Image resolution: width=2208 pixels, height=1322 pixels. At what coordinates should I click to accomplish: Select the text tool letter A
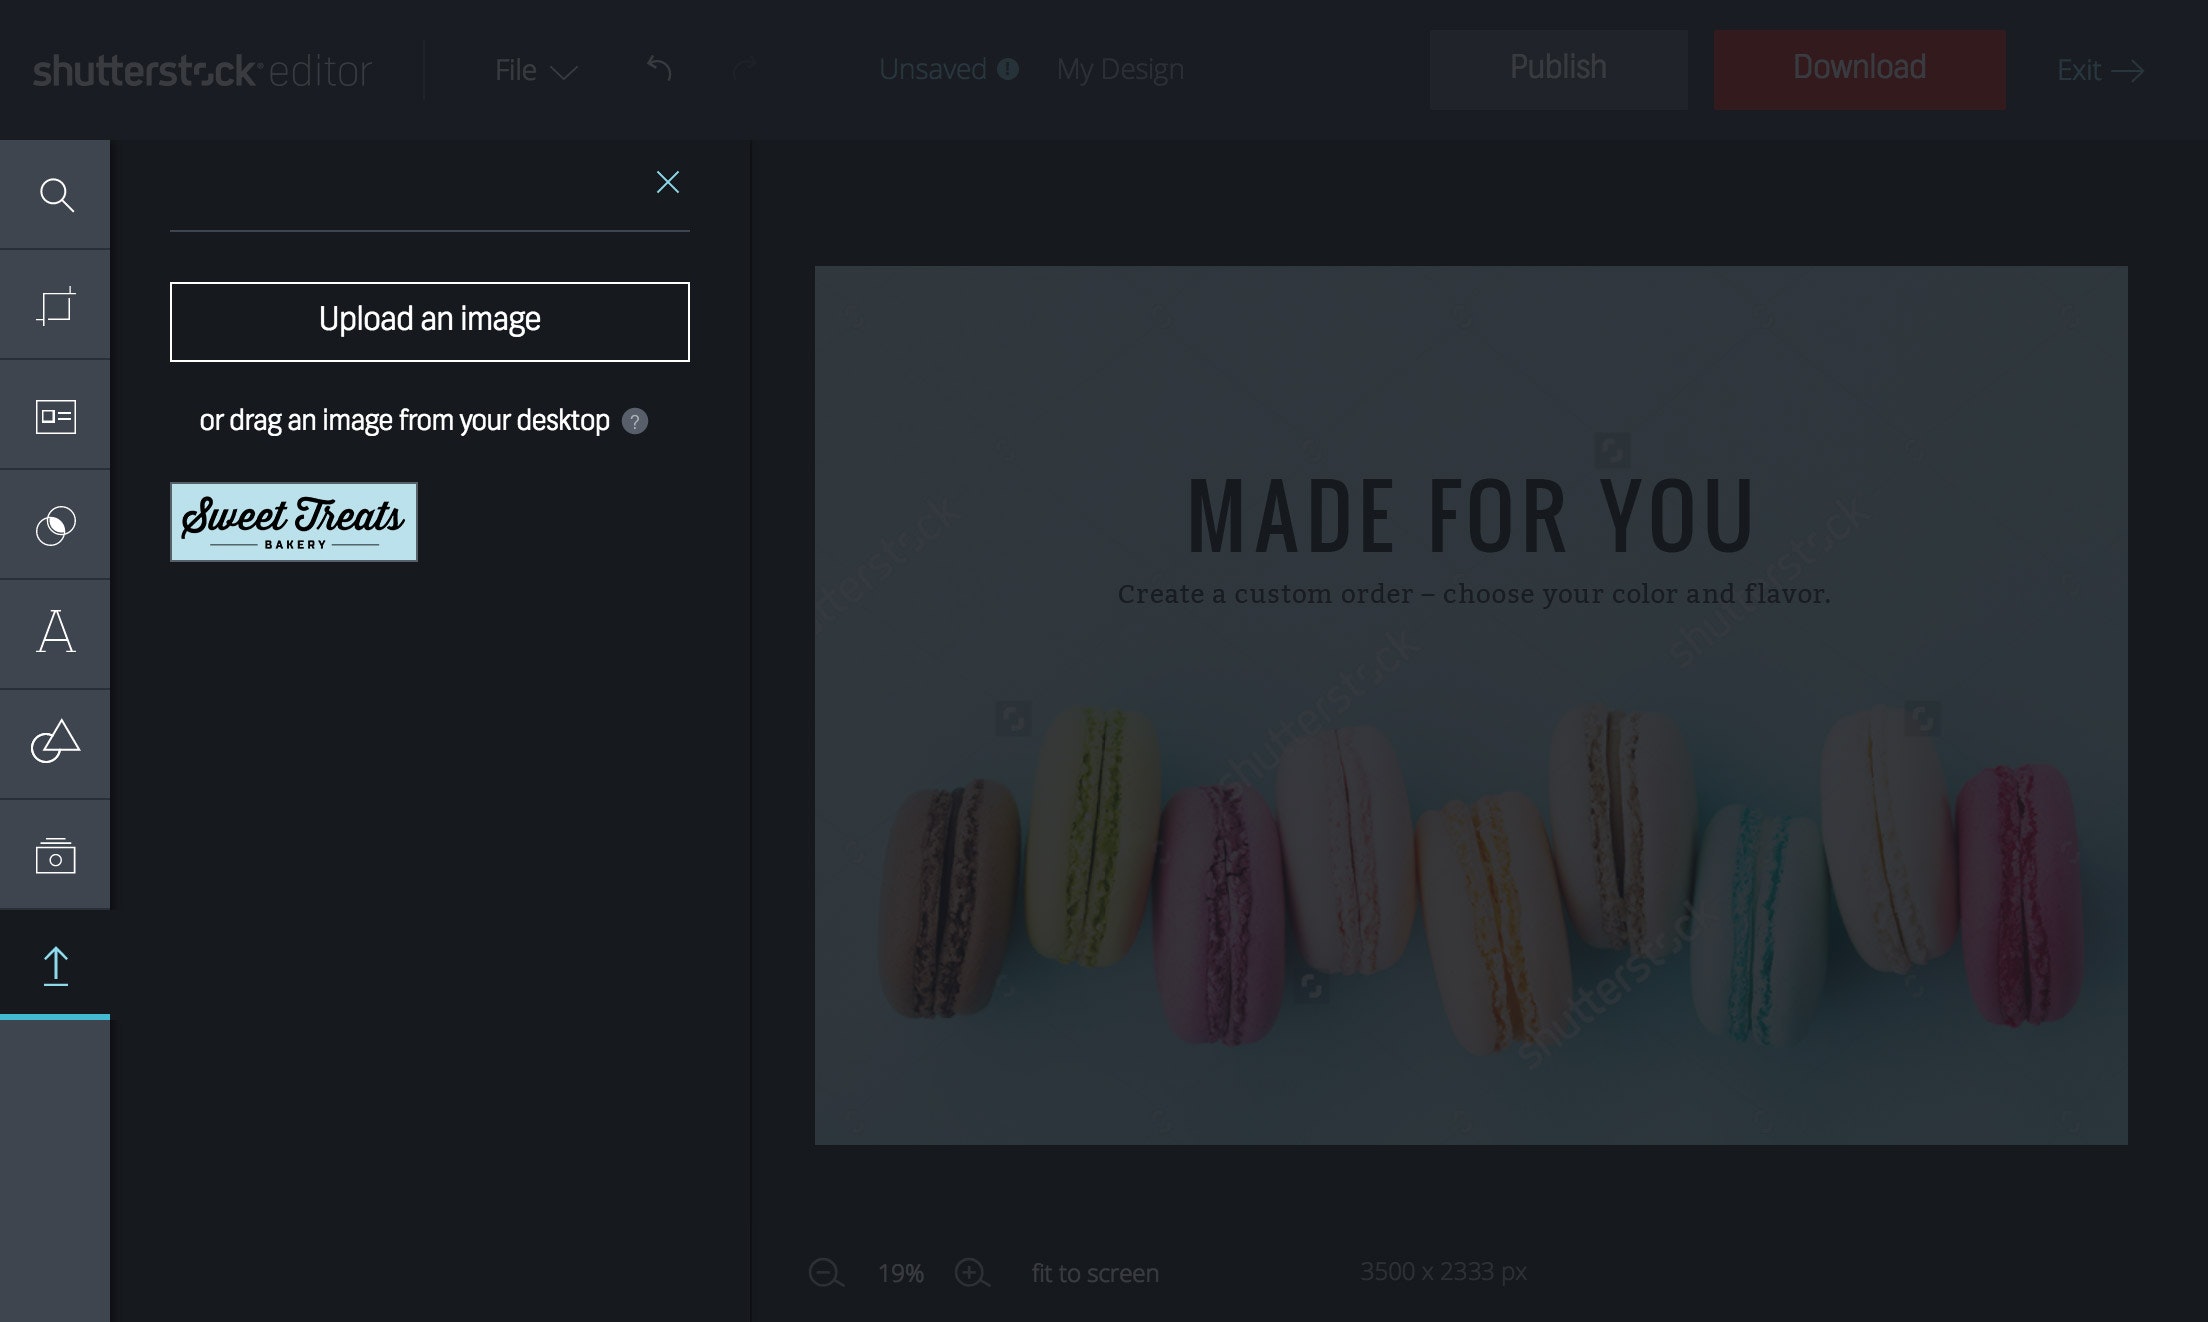56,633
